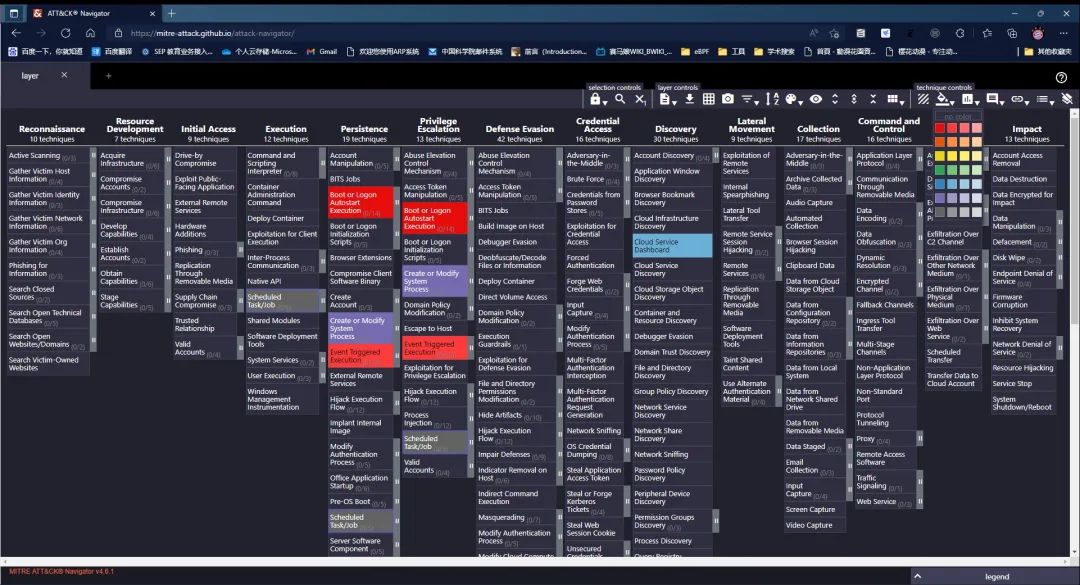The width and height of the screenshot is (1080, 585).
Task: Go to browser home page
Action: point(90,33)
